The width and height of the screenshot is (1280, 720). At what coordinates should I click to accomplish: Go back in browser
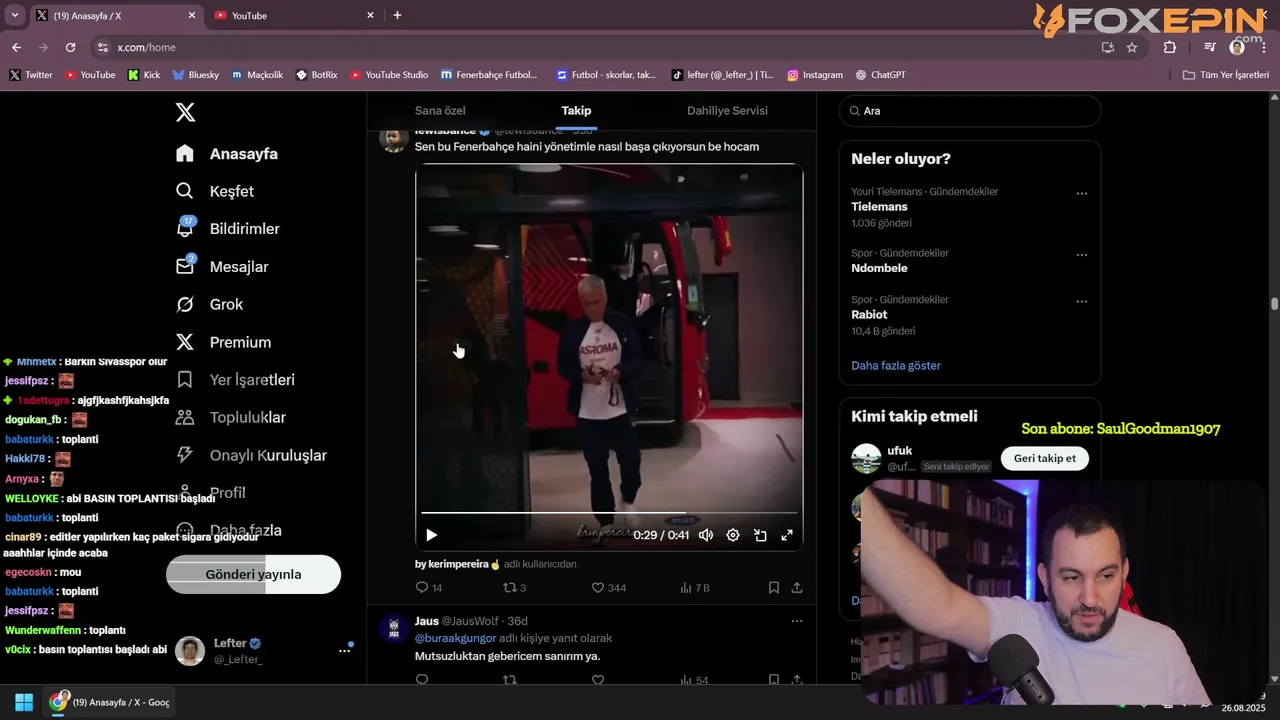pos(16,47)
